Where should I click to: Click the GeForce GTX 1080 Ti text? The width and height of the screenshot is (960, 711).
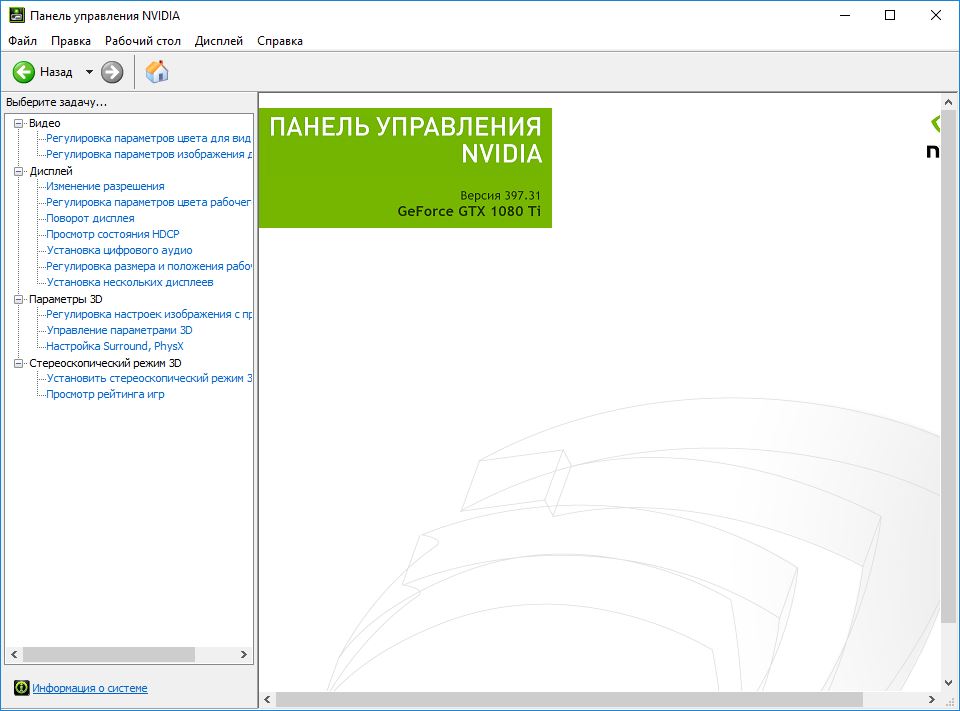(469, 211)
